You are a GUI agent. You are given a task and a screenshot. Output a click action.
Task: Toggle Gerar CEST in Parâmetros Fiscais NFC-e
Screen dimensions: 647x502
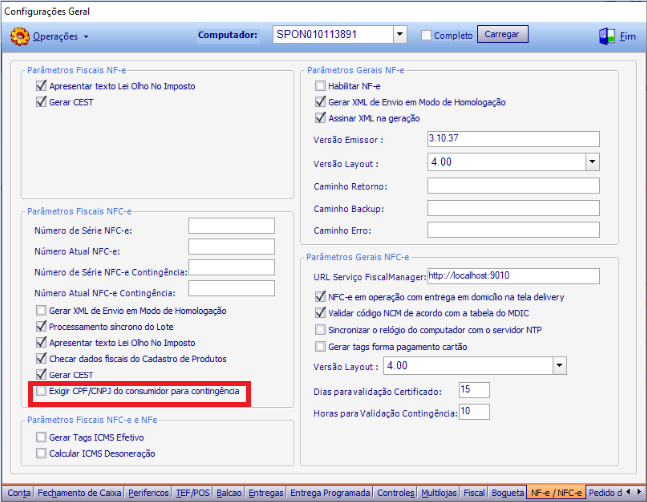point(41,375)
